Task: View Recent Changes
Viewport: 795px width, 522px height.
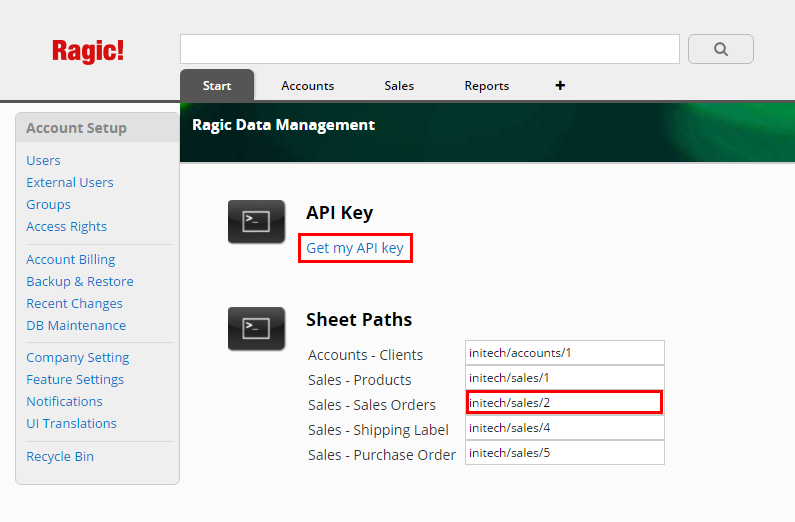Action: (75, 304)
